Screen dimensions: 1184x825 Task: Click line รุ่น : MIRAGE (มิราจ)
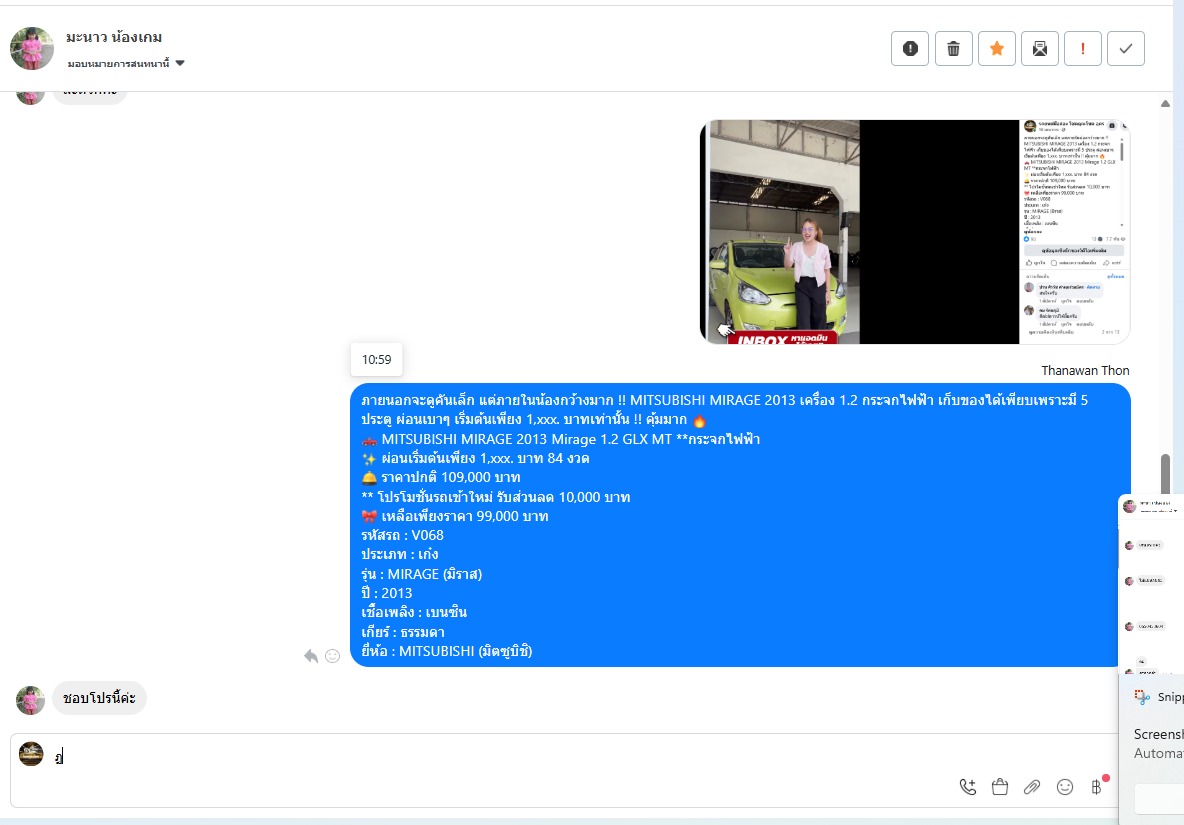pos(421,574)
